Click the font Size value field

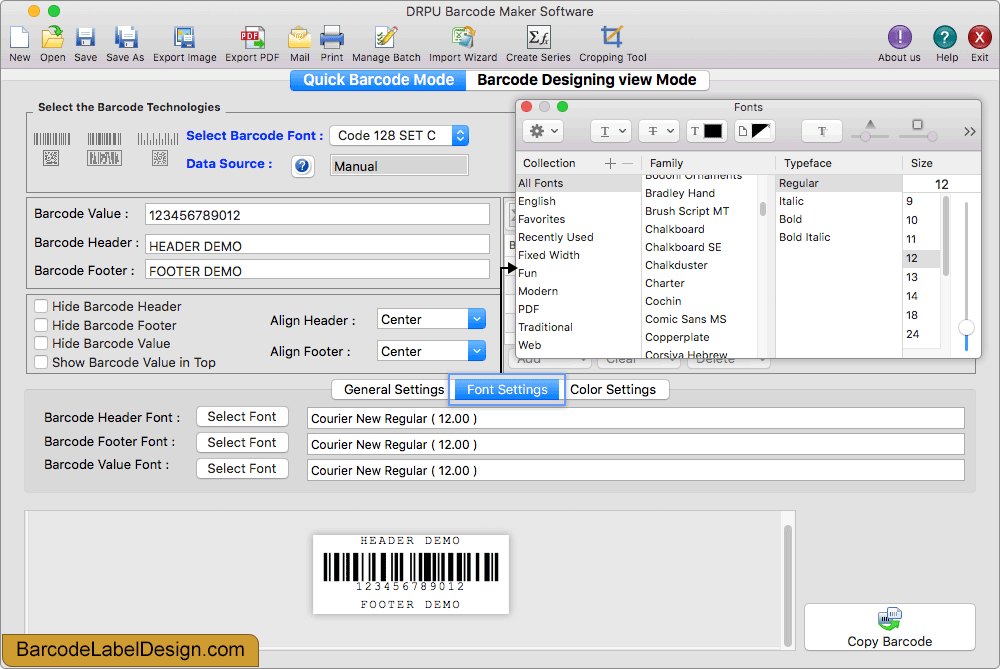click(941, 184)
